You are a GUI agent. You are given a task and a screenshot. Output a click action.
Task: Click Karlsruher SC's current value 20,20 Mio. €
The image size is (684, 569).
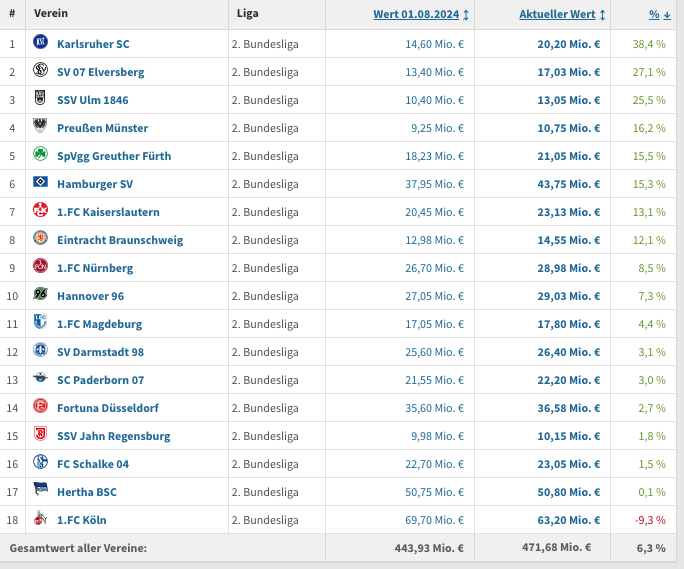[x=569, y=44]
